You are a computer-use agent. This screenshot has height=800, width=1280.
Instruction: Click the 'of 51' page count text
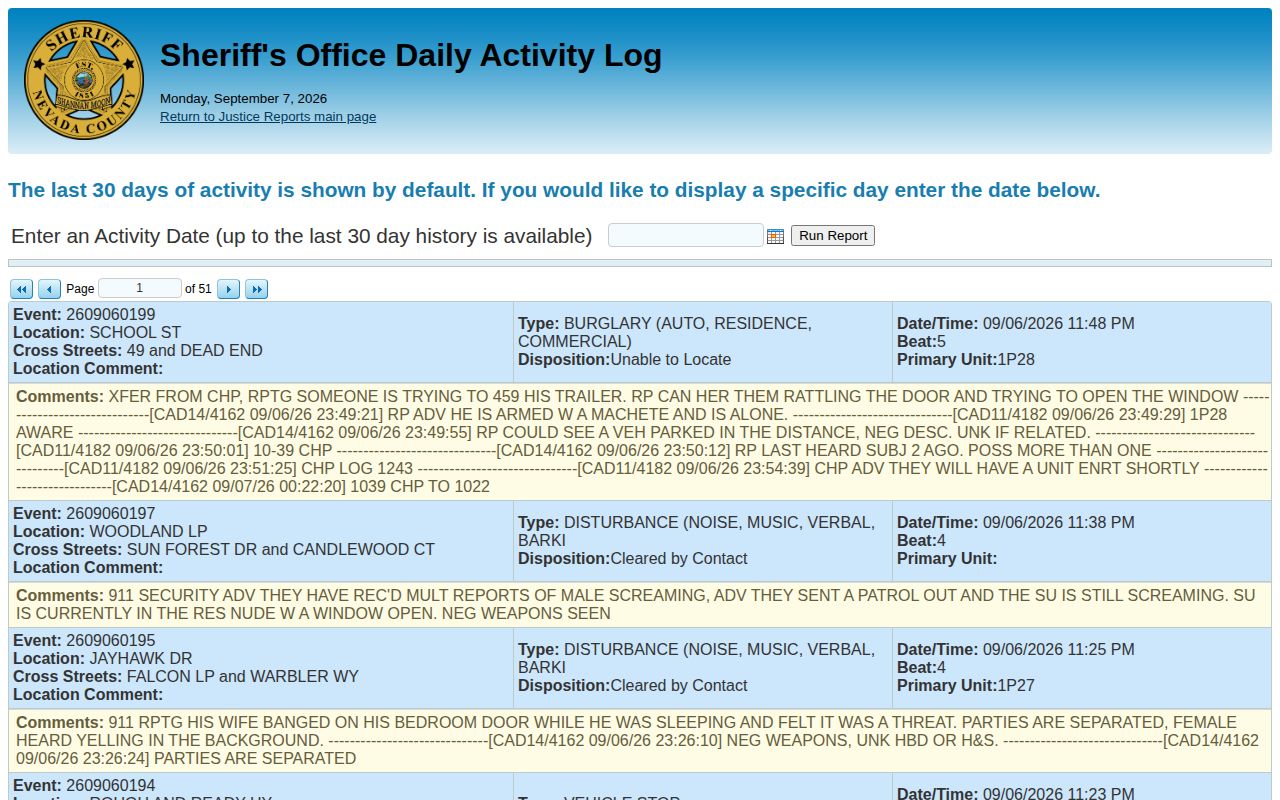pyautogui.click(x=198, y=289)
